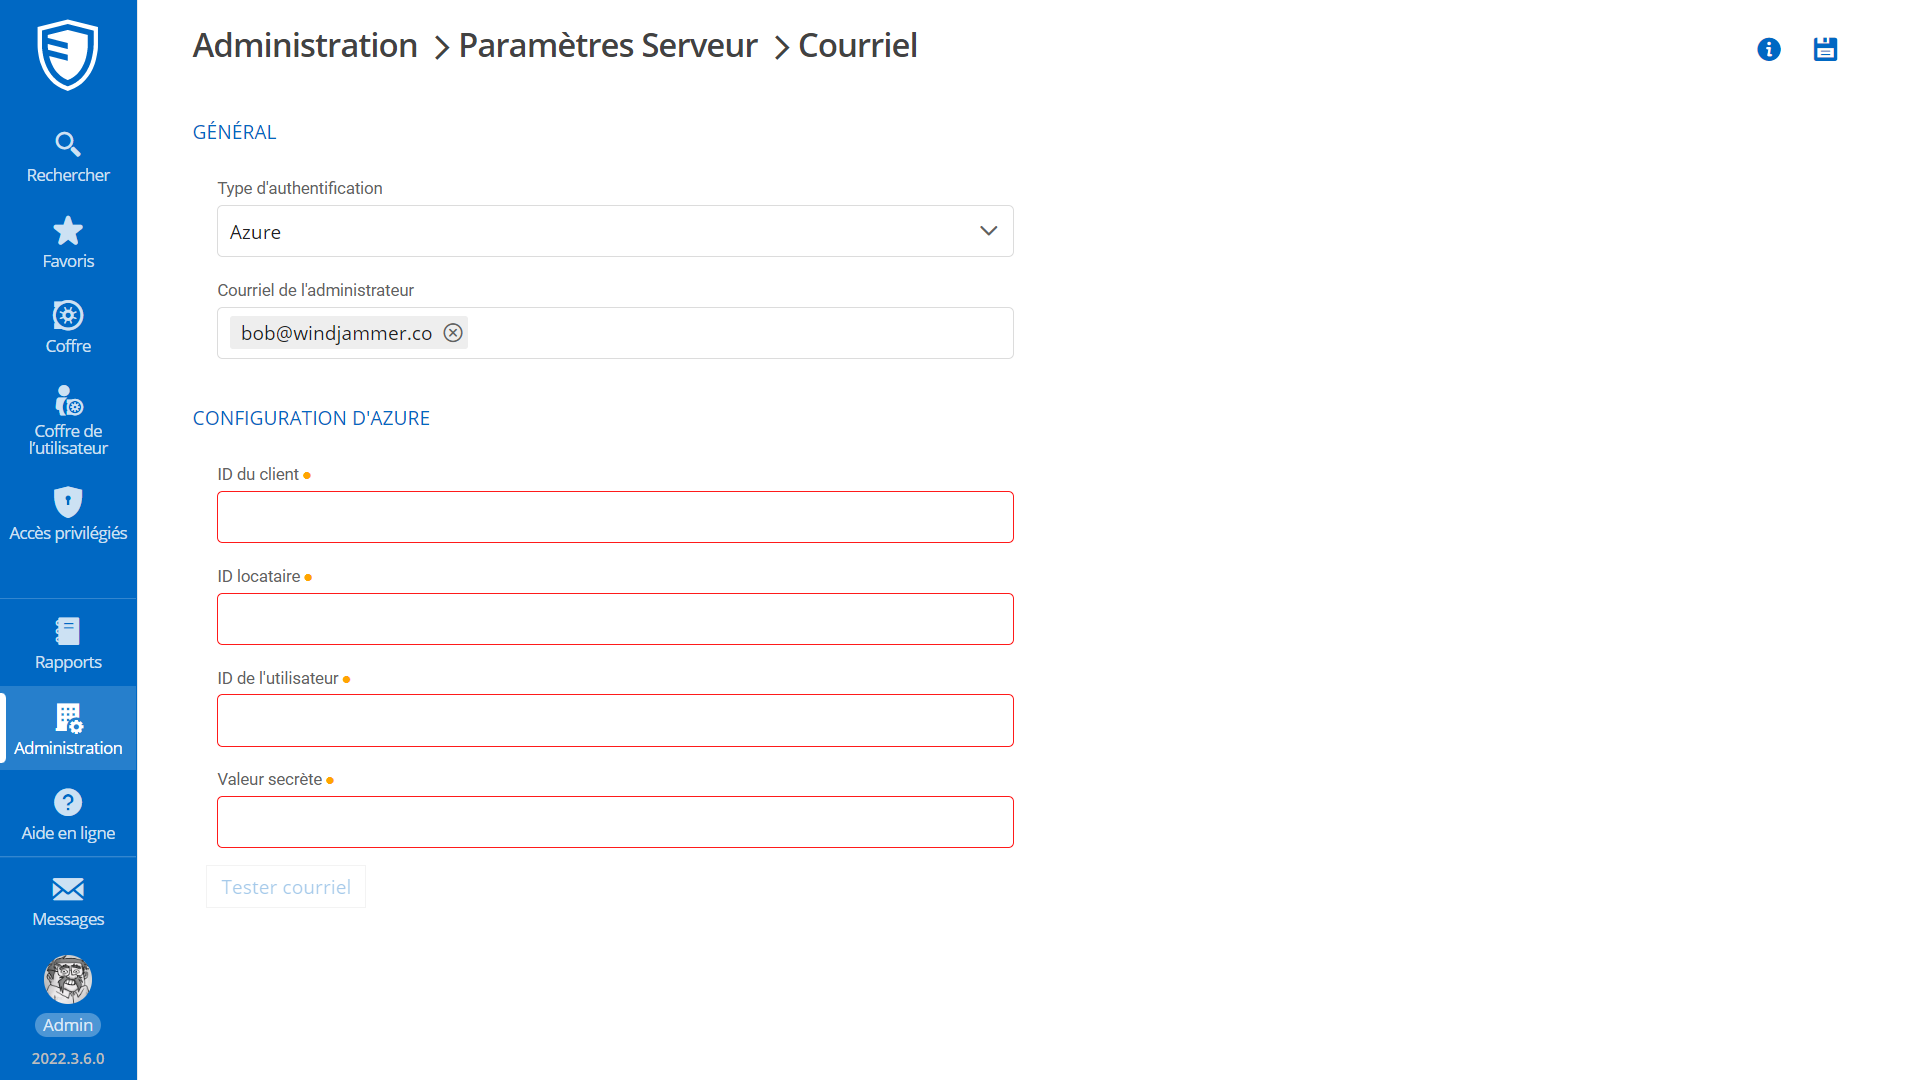Viewport: 1920px width, 1080px height.
Task: Focus the ID du client field
Action: pos(615,517)
